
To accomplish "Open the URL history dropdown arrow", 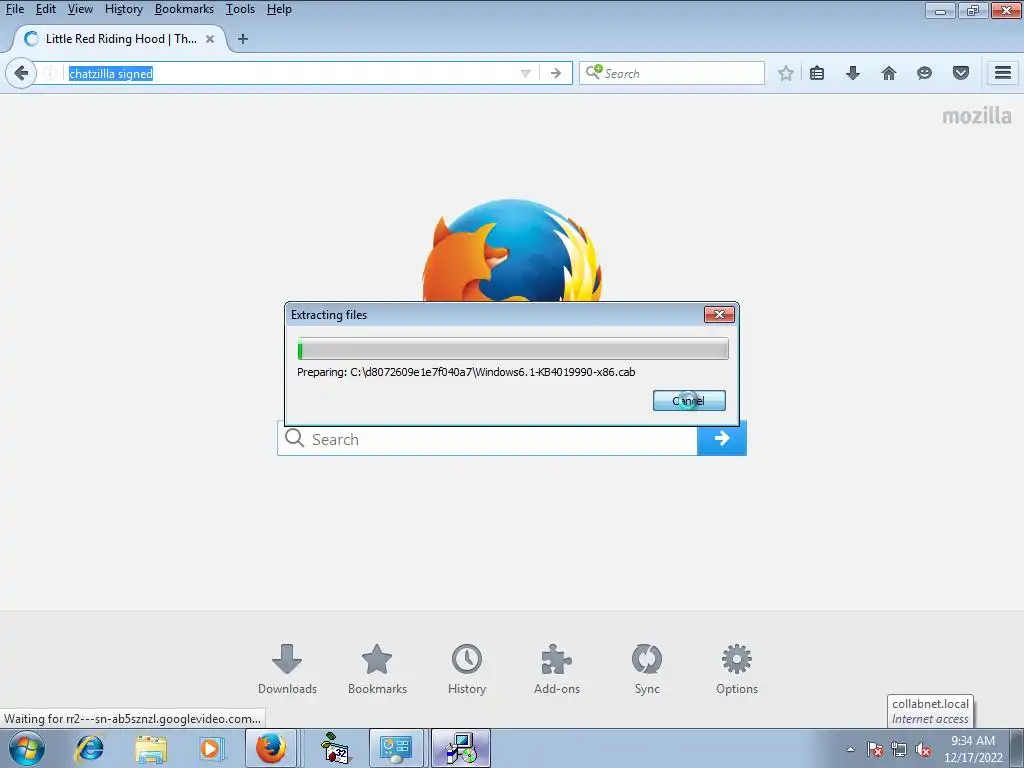I will (x=525, y=73).
